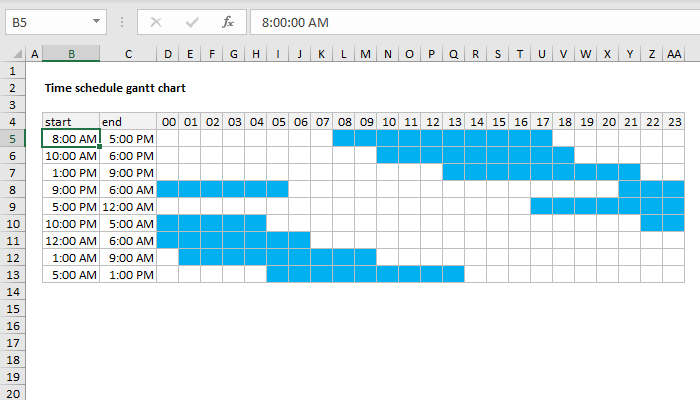The height and width of the screenshot is (400, 700).
Task: Click the Enter checkmark icon in formula bar
Action: point(192,22)
